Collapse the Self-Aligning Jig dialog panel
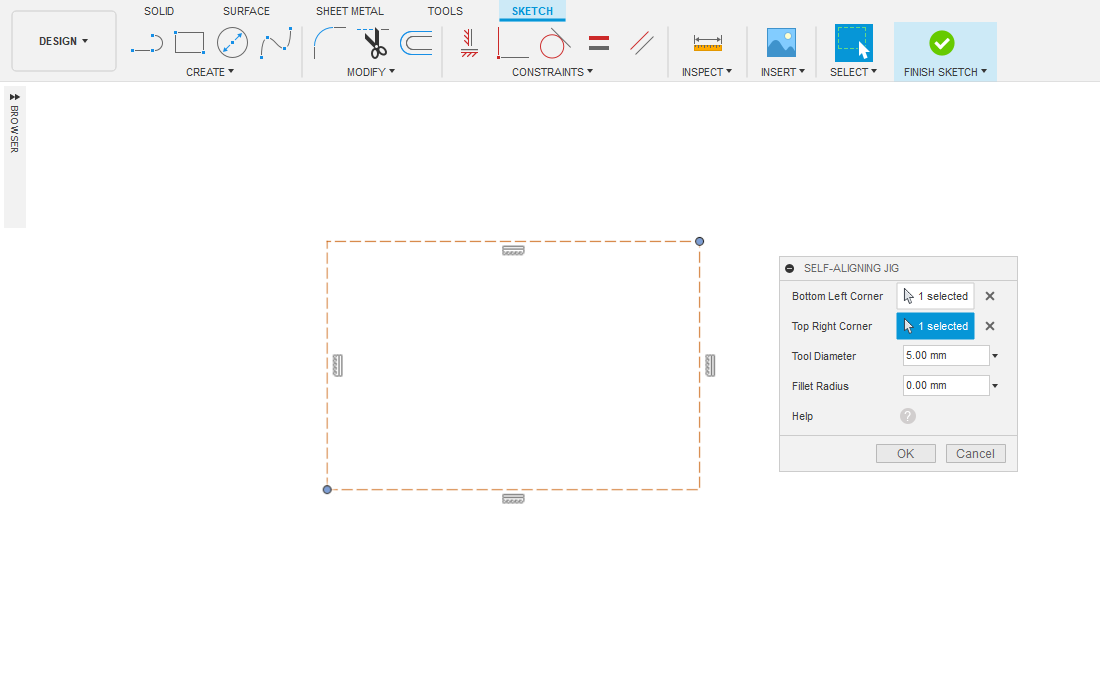The image size is (1100, 700). 790,268
